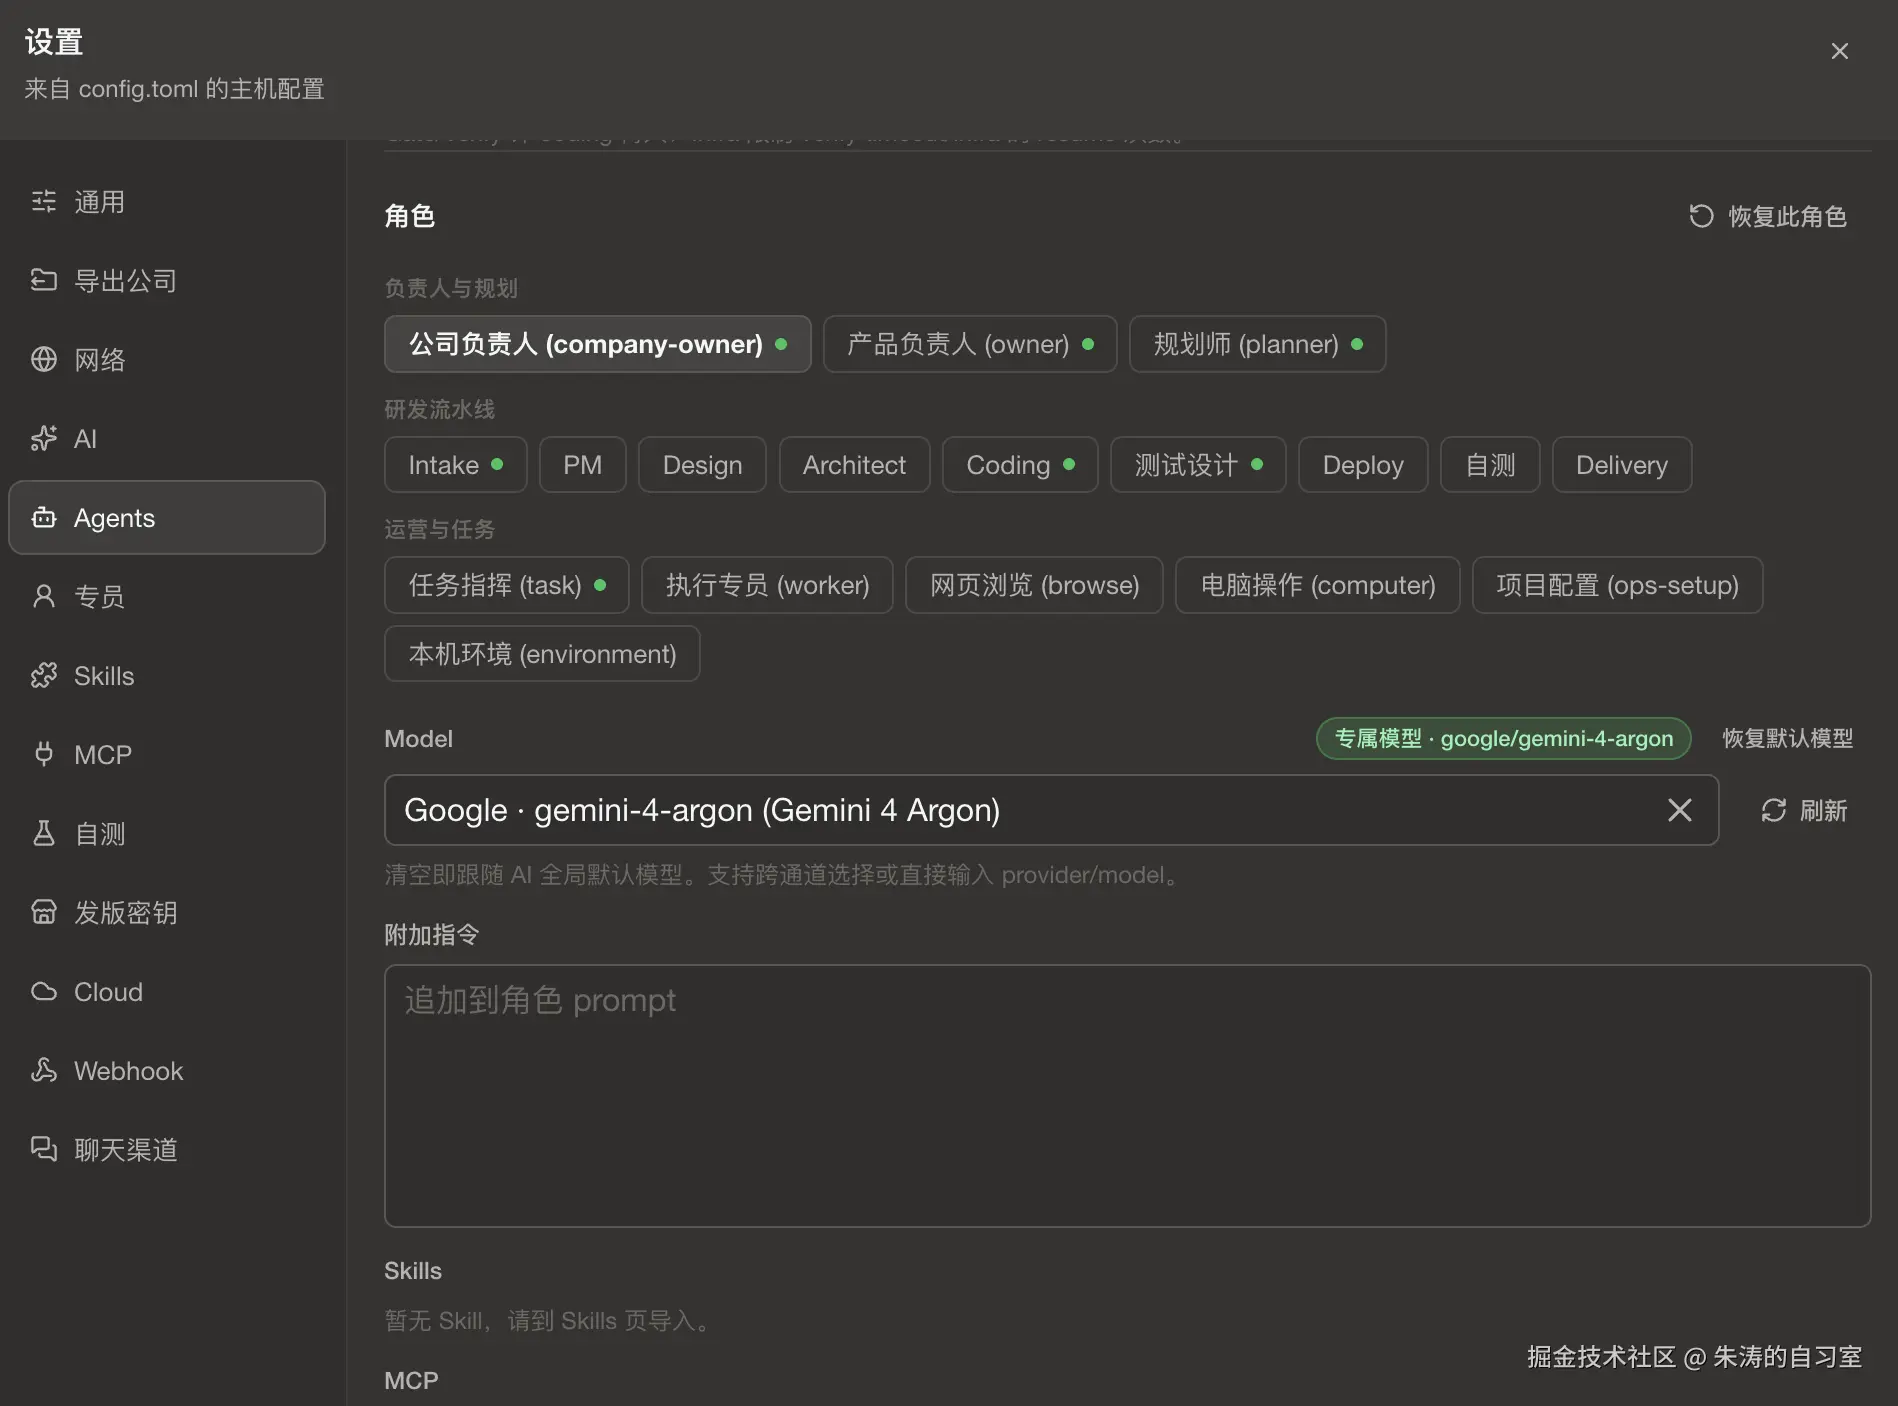Click the Webhook icon in sidebar
The image size is (1898, 1406).
44,1071
